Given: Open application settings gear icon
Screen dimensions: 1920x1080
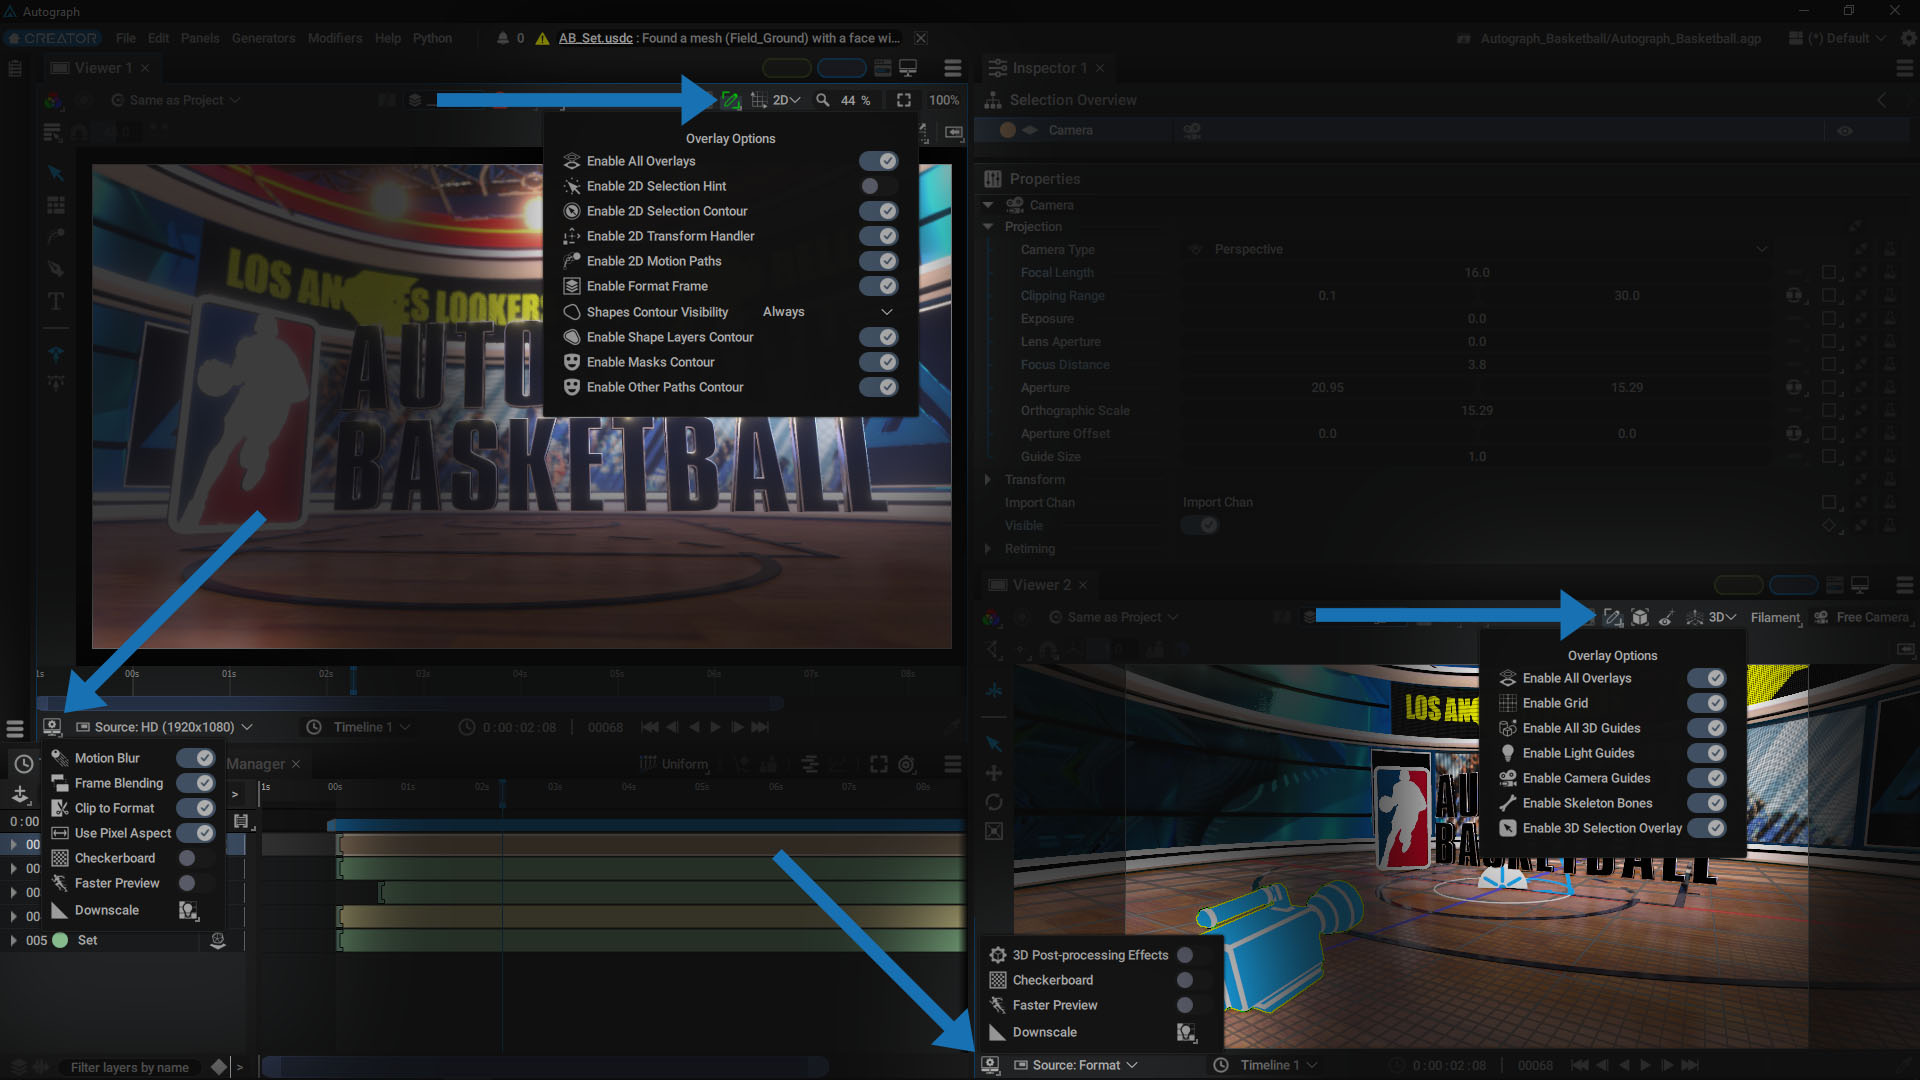Looking at the screenshot, I should (x=1908, y=38).
